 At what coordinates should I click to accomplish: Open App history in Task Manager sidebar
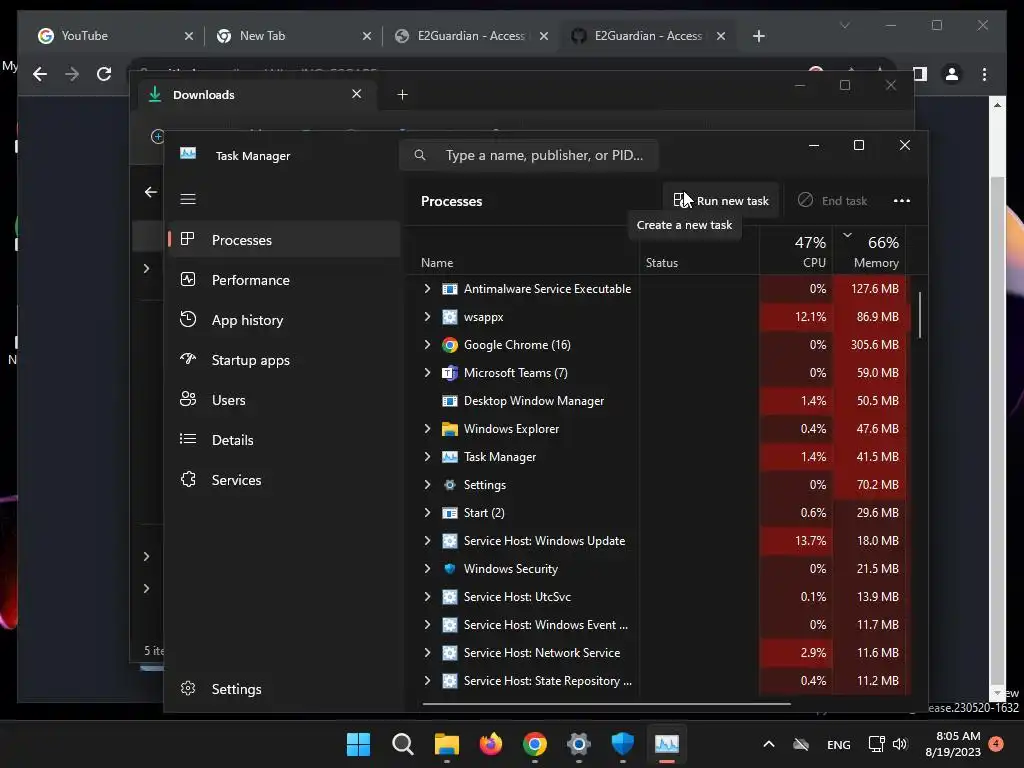coord(283,320)
